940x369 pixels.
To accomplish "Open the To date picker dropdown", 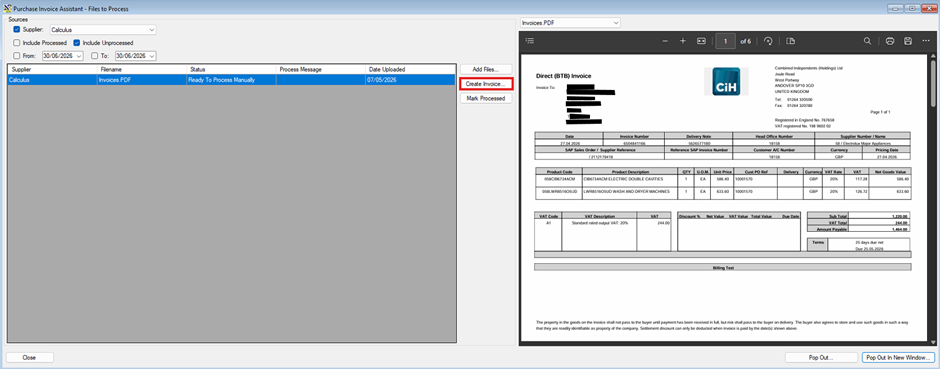I will click(152, 56).
